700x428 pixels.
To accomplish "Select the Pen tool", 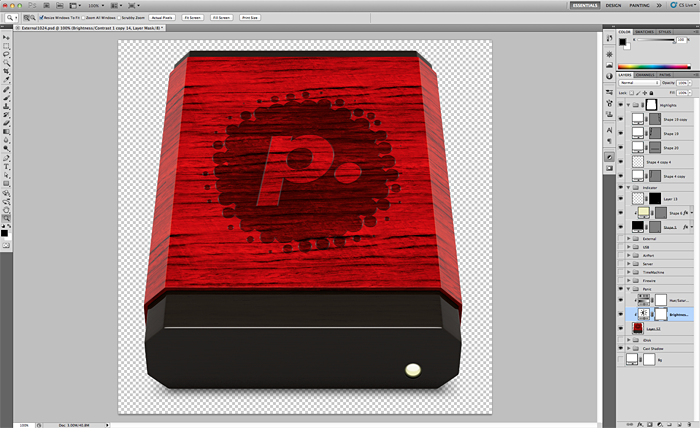I will pyautogui.click(x=6, y=158).
